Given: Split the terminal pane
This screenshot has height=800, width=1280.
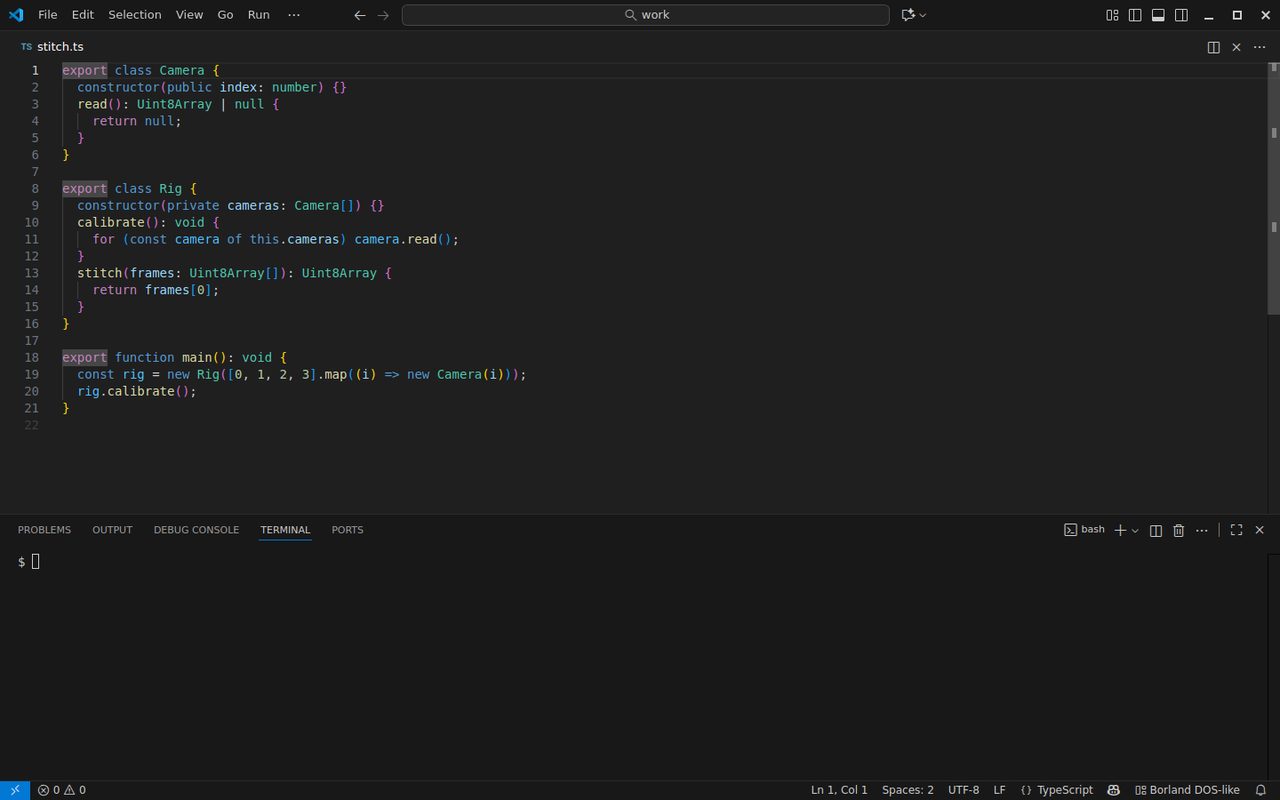Looking at the screenshot, I should tap(1156, 530).
